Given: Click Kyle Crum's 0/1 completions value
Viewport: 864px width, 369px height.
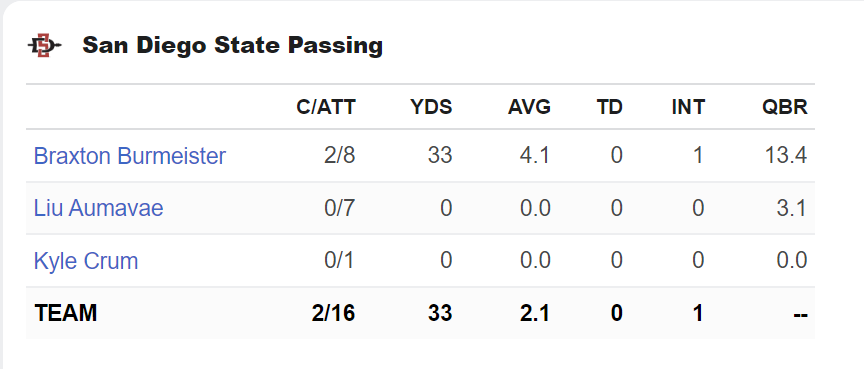Looking at the screenshot, I should pyautogui.click(x=339, y=261).
